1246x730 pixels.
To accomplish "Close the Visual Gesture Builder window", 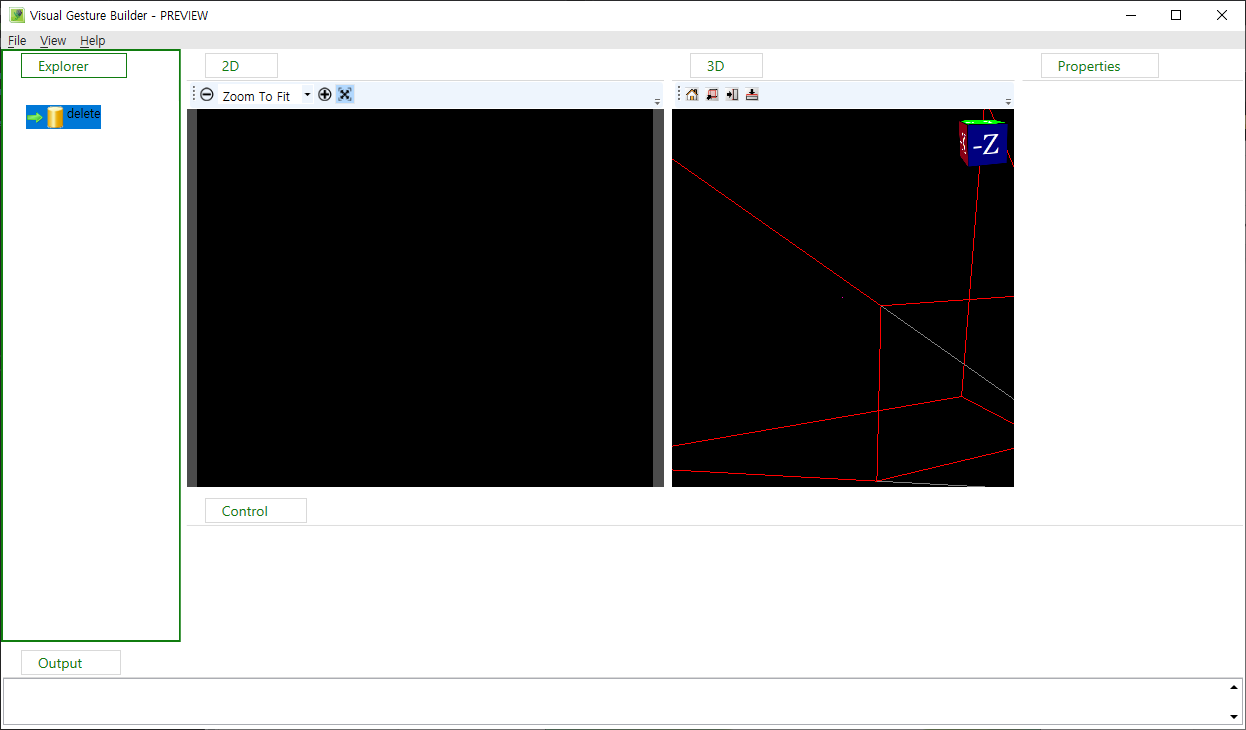I will (1222, 15).
